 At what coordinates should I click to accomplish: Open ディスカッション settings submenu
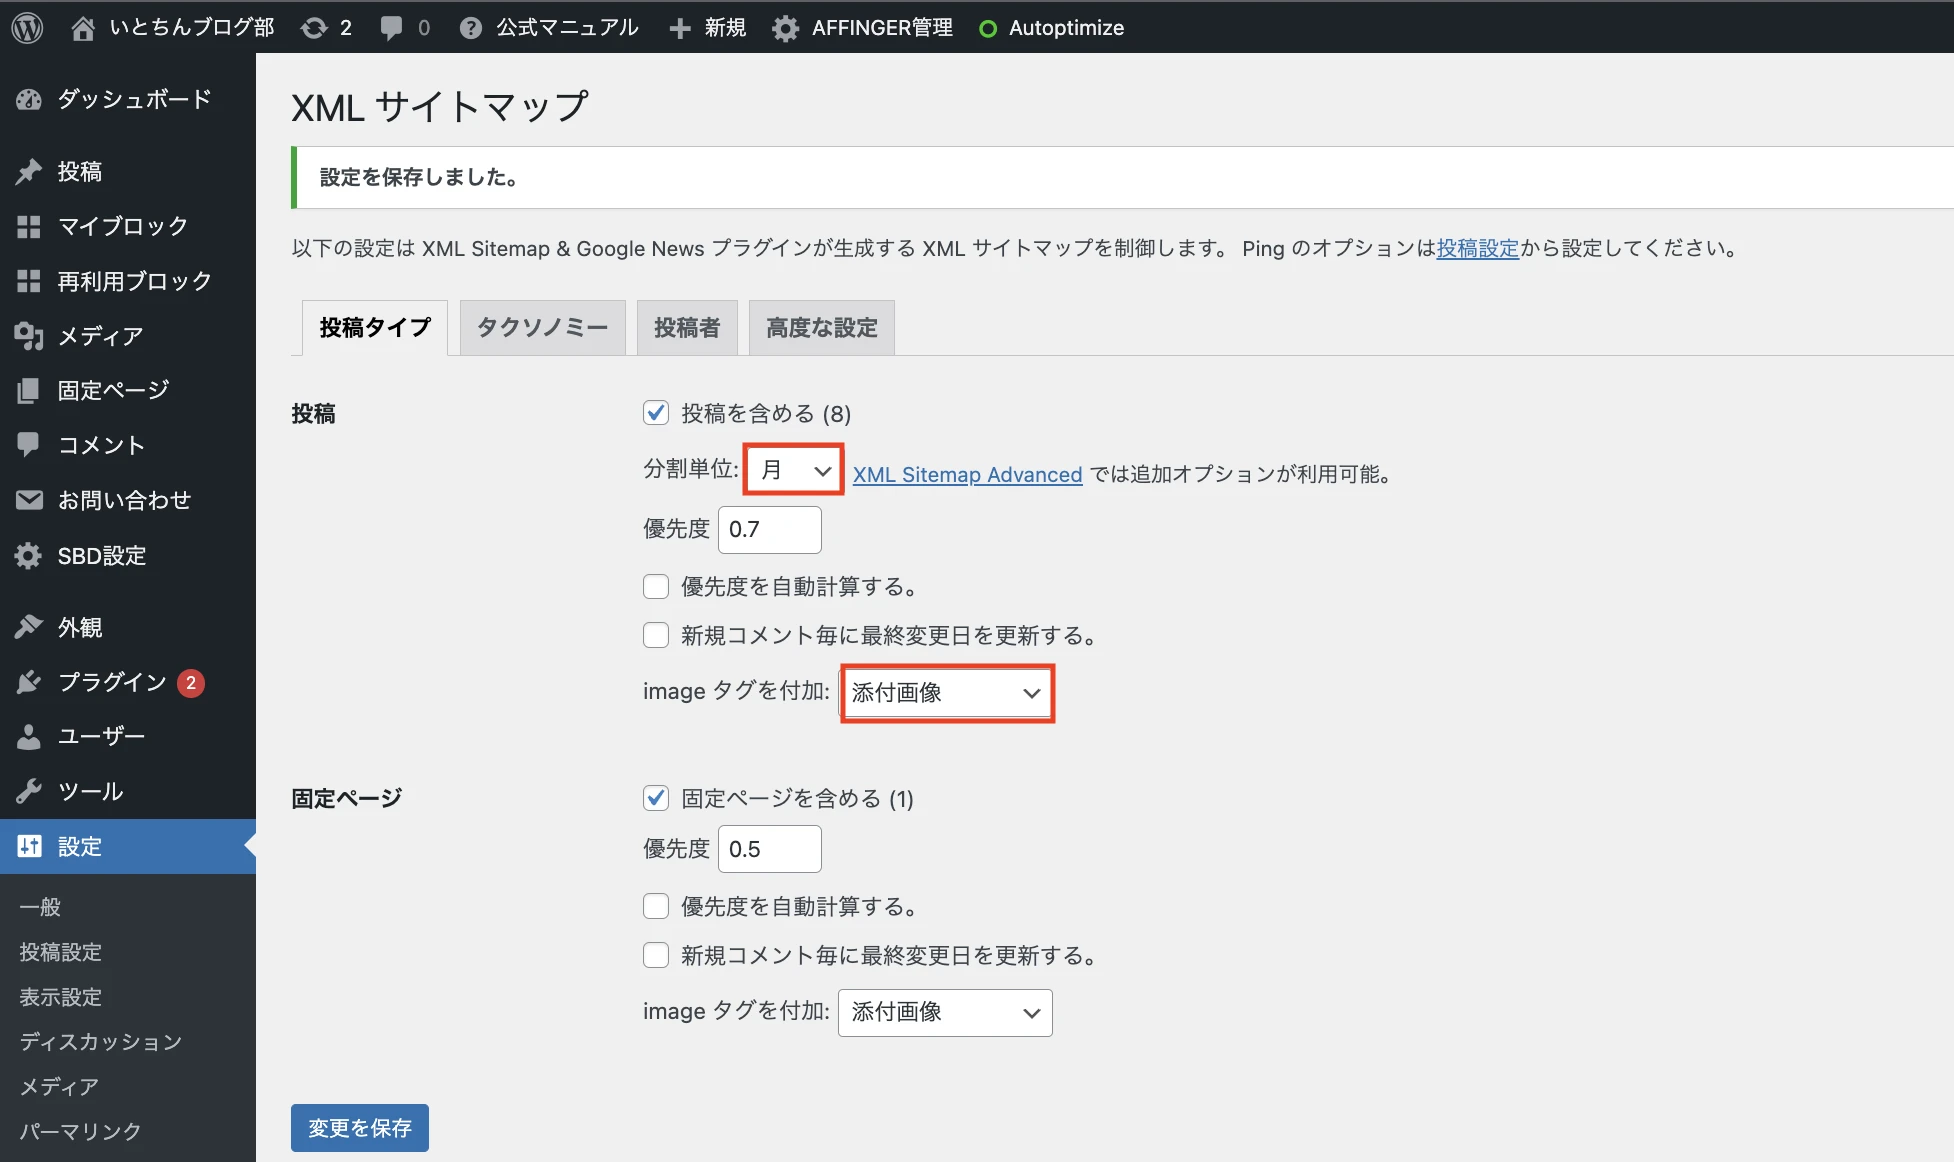[101, 1042]
